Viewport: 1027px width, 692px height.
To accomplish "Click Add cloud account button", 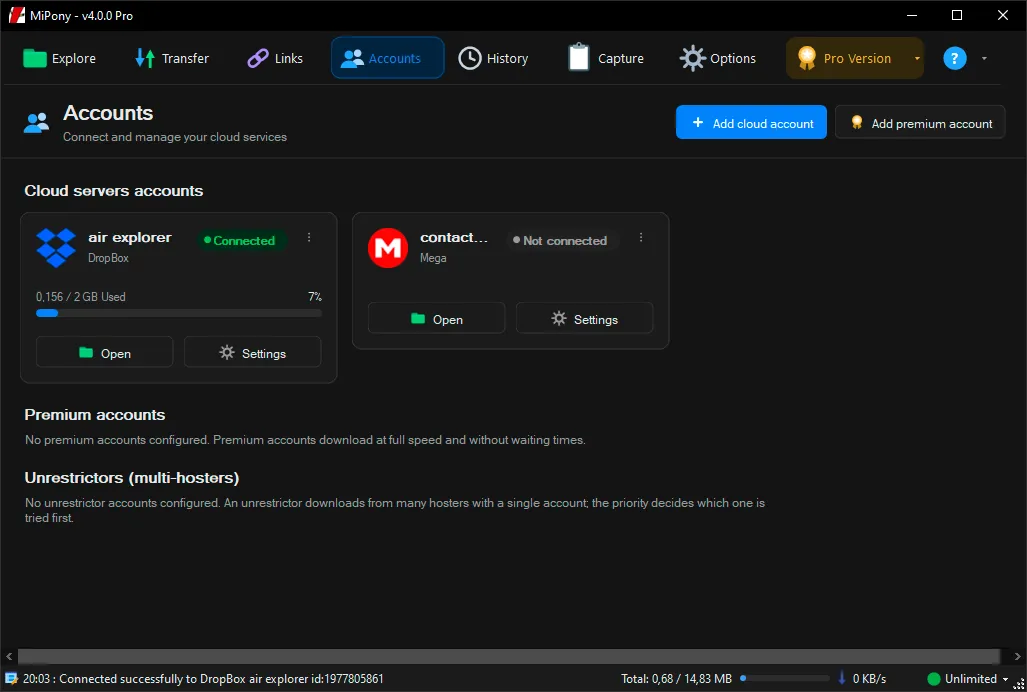I will click(x=751, y=122).
